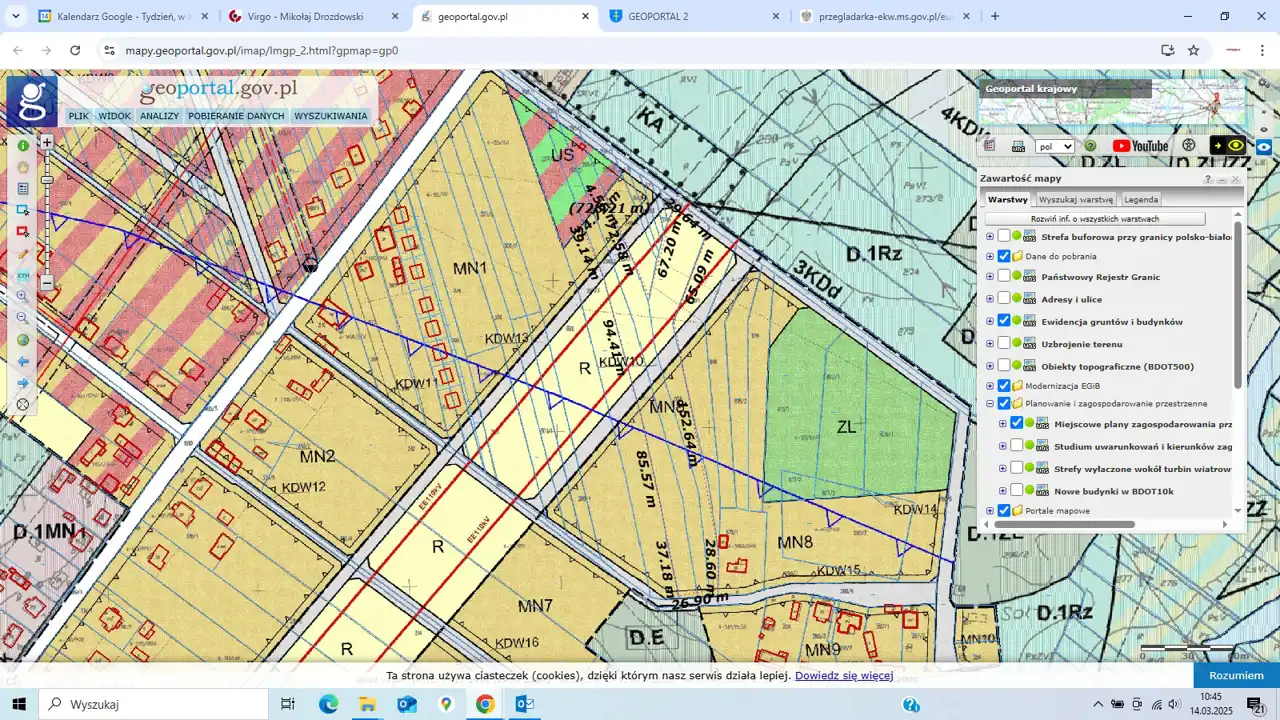
Task: Go to previous map view arrow
Action: click(23, 361)
